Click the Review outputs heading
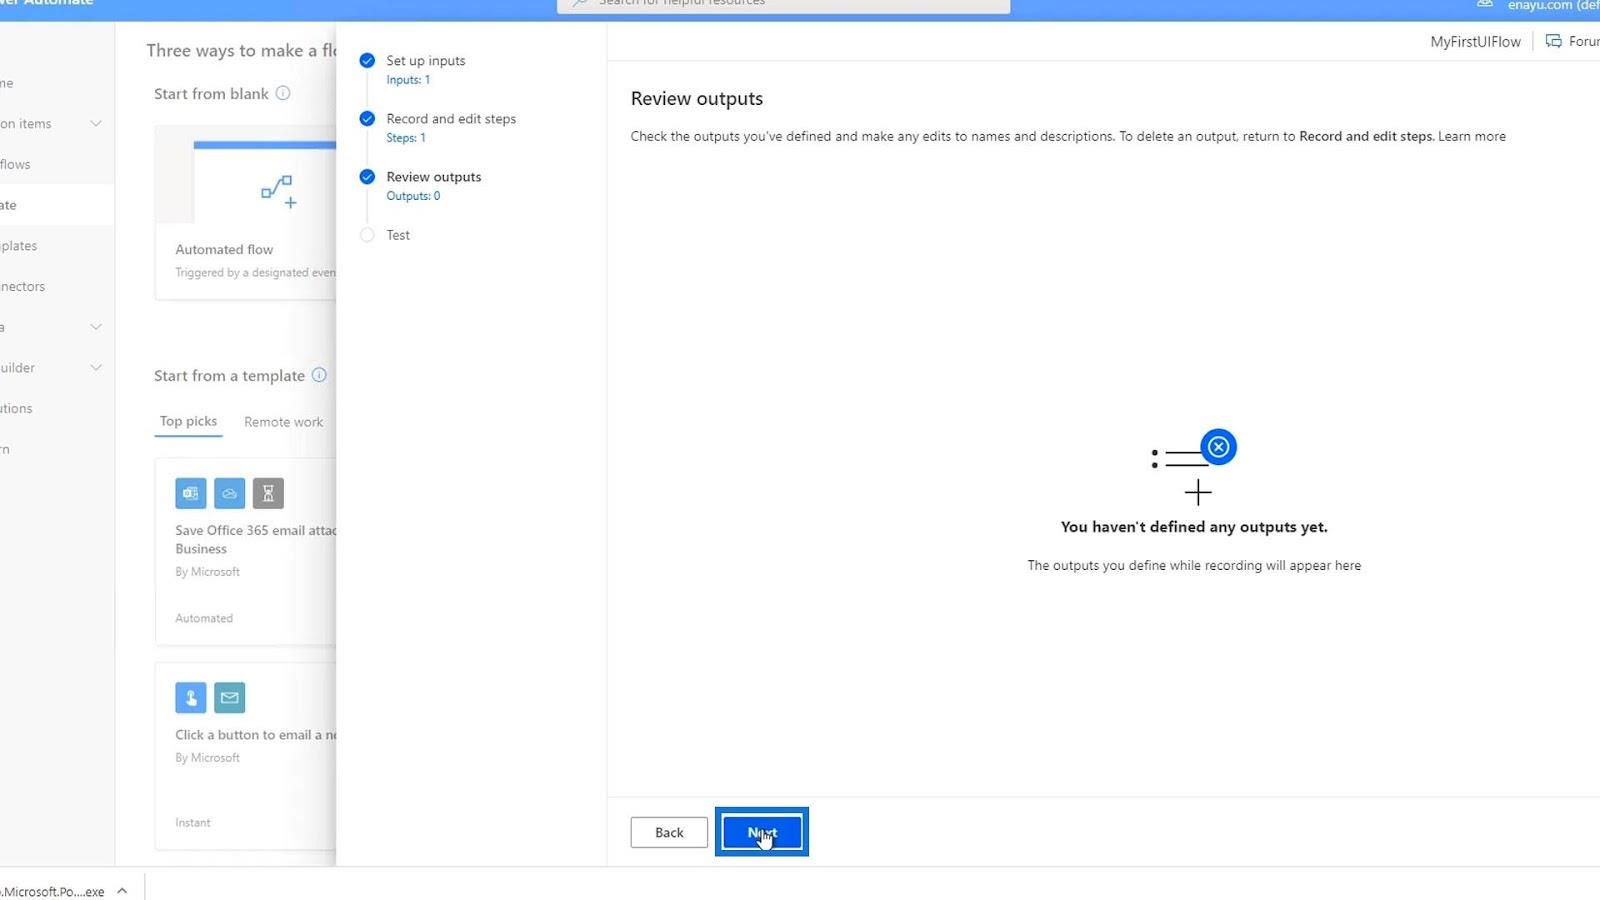 click(697, 98)
